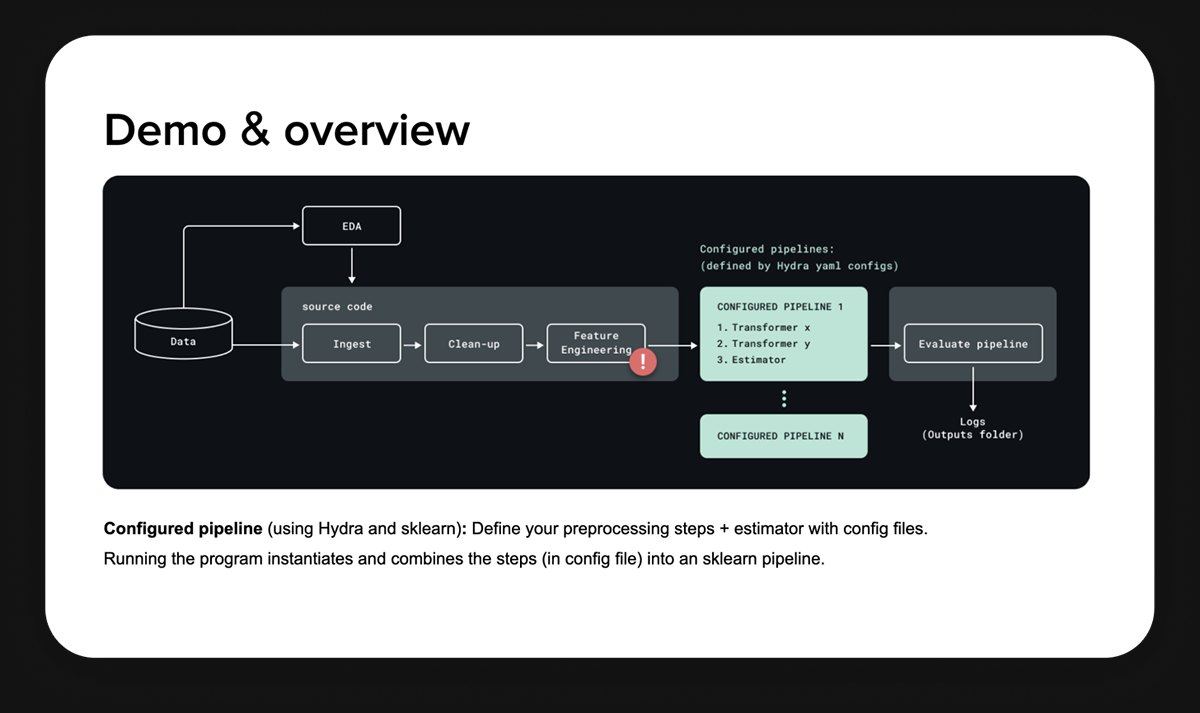Click the 'Demo & overview' slide title
This screenshot has width=1200, height=713.
[x=287, y=130]
